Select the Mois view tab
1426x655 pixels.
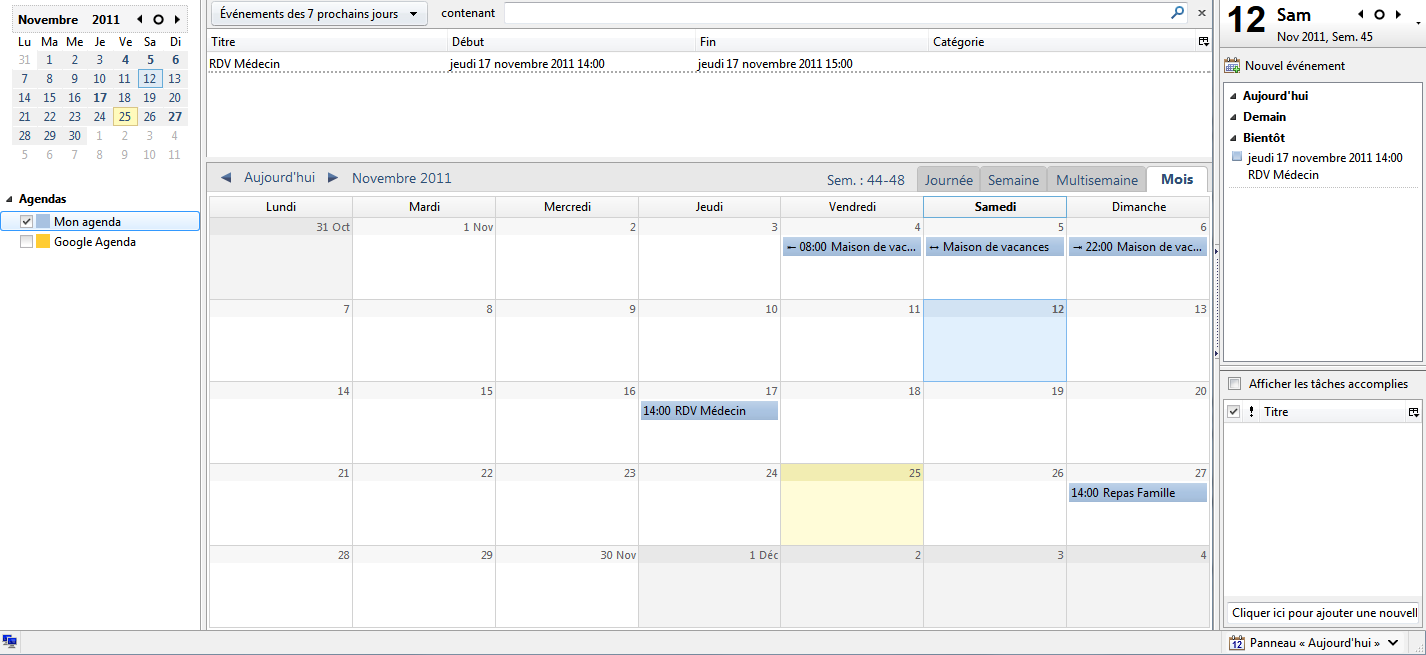(x=1177, y=179)
